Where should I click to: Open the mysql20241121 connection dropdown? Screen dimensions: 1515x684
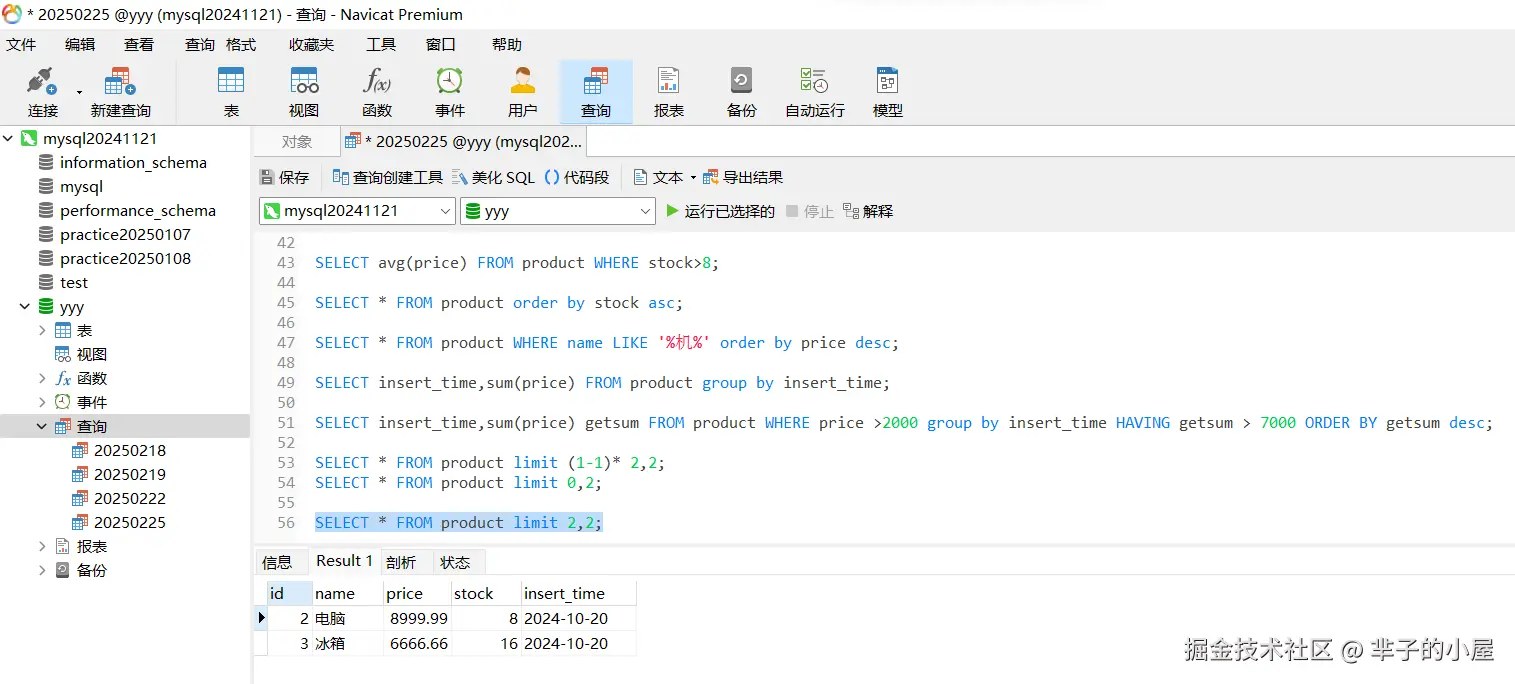coord(446,211)
